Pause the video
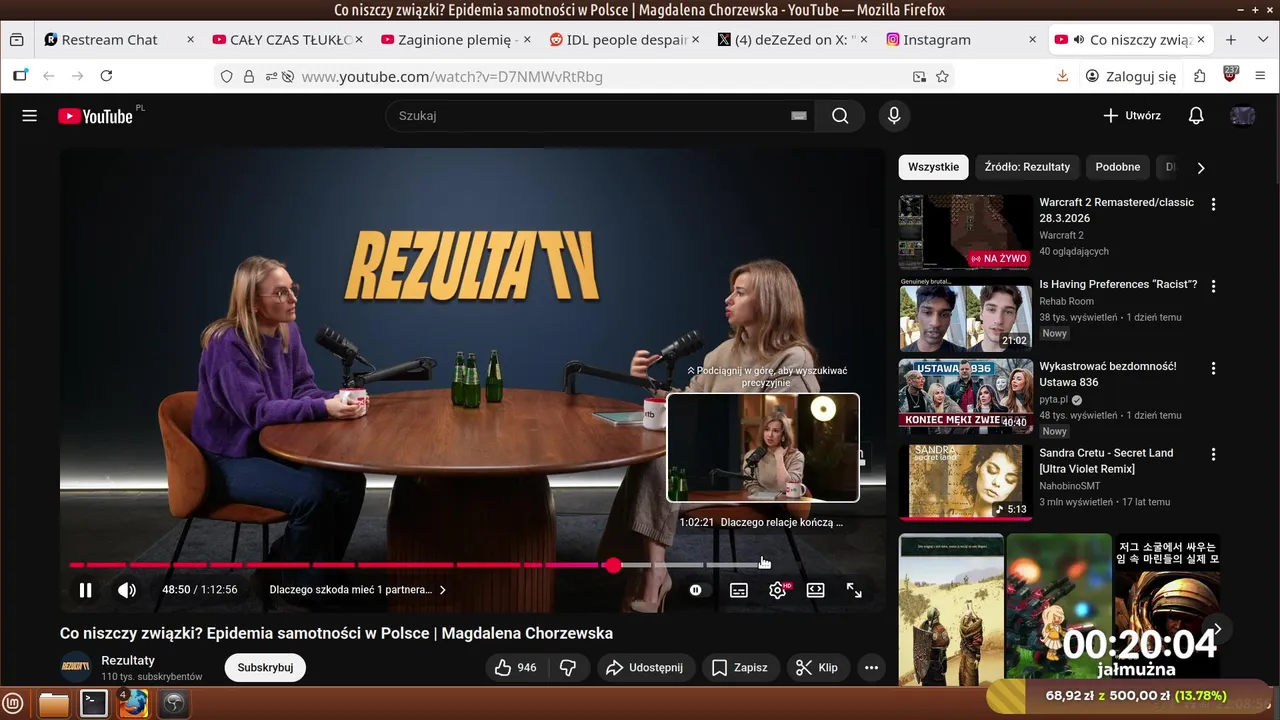Screen dimensions: 1280x720 [86, 590]
